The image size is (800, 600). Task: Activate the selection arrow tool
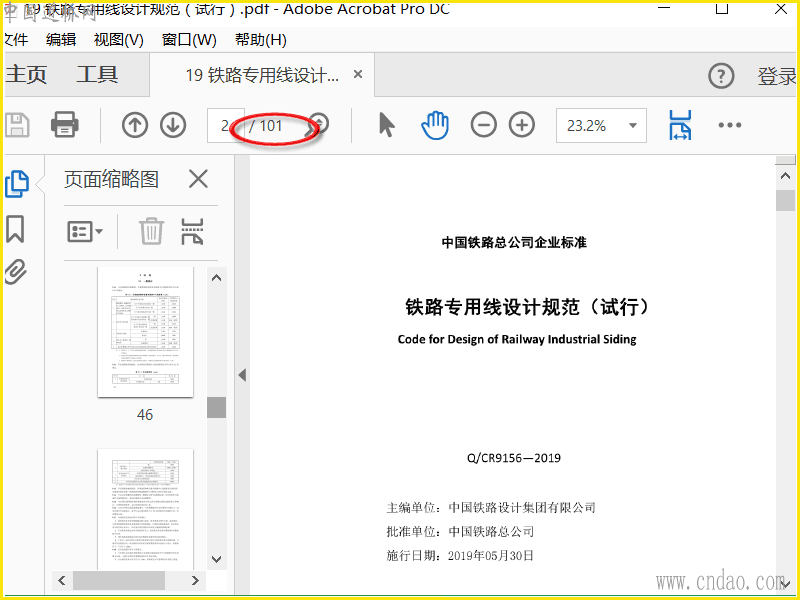click(x=387, y=125)
